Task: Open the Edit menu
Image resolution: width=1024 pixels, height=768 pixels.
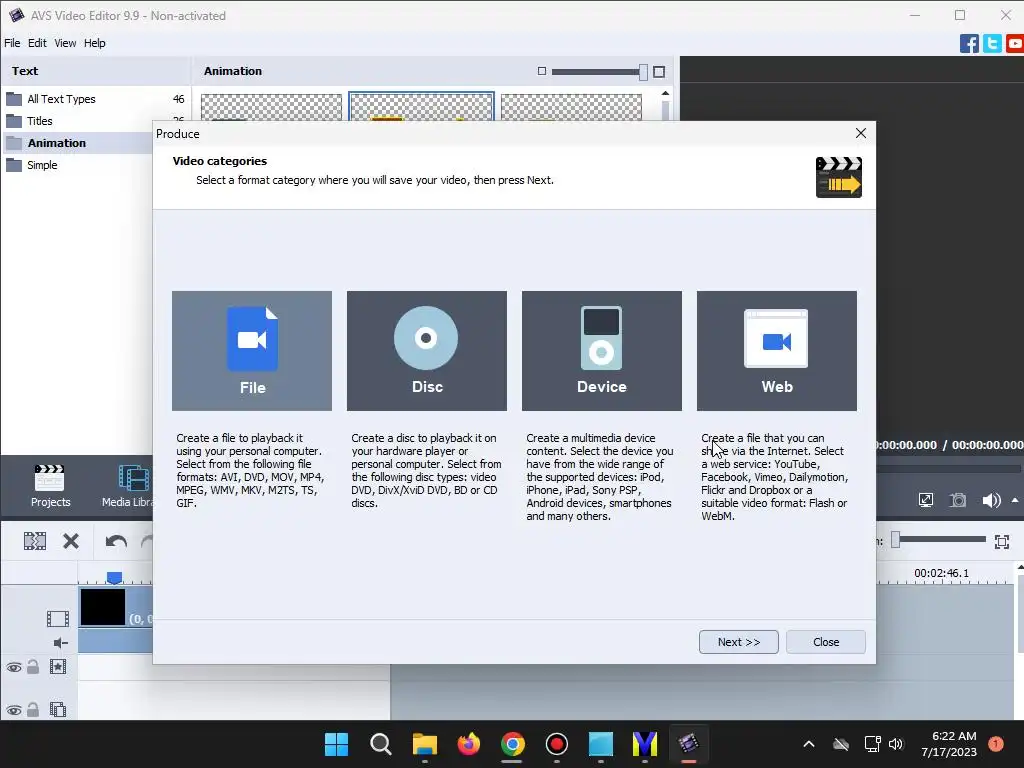Action: pyautogui.click(x=37, y=43)
